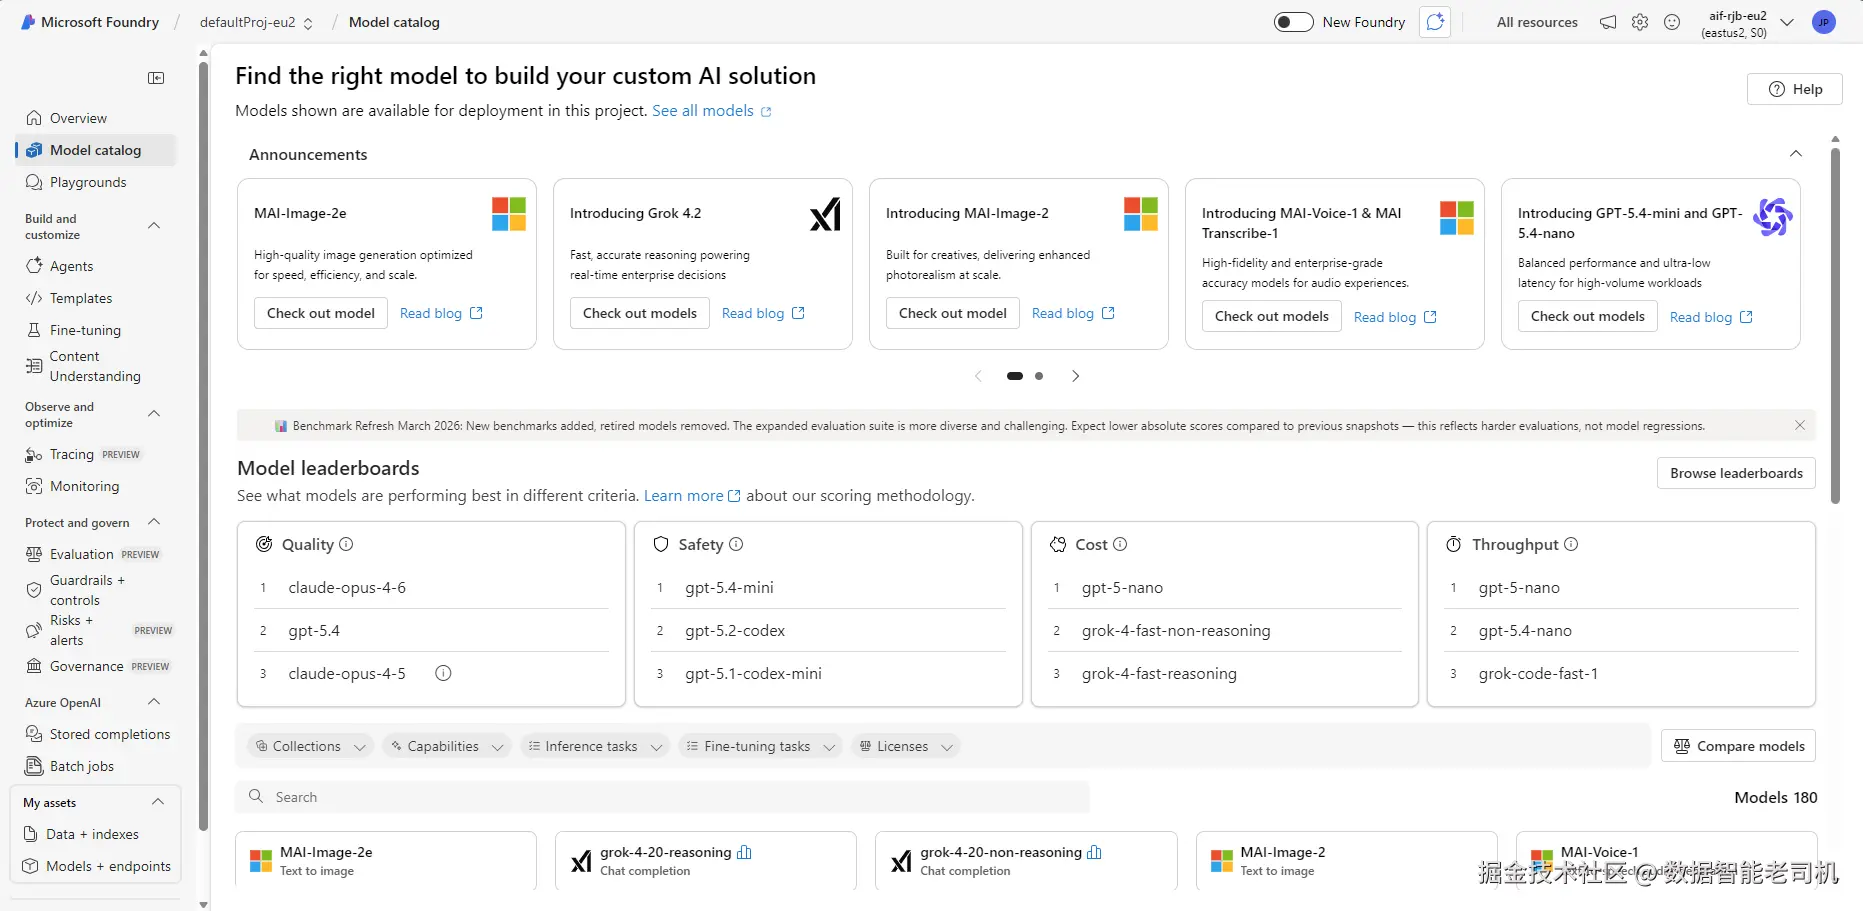The width and height of the screenshot is (1863, 911).
Task: Open the announcements megaphone icon
Action: 1608,22
